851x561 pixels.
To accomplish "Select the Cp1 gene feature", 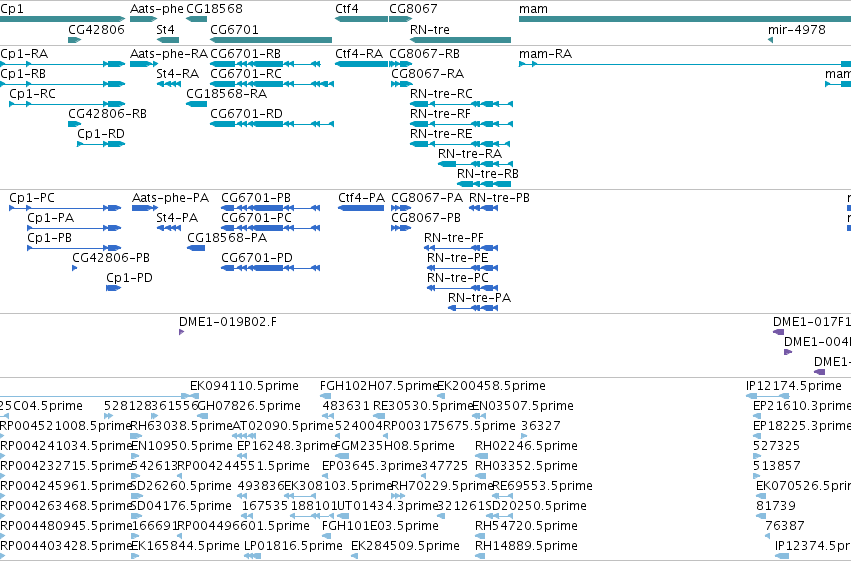I will (62, 19).
